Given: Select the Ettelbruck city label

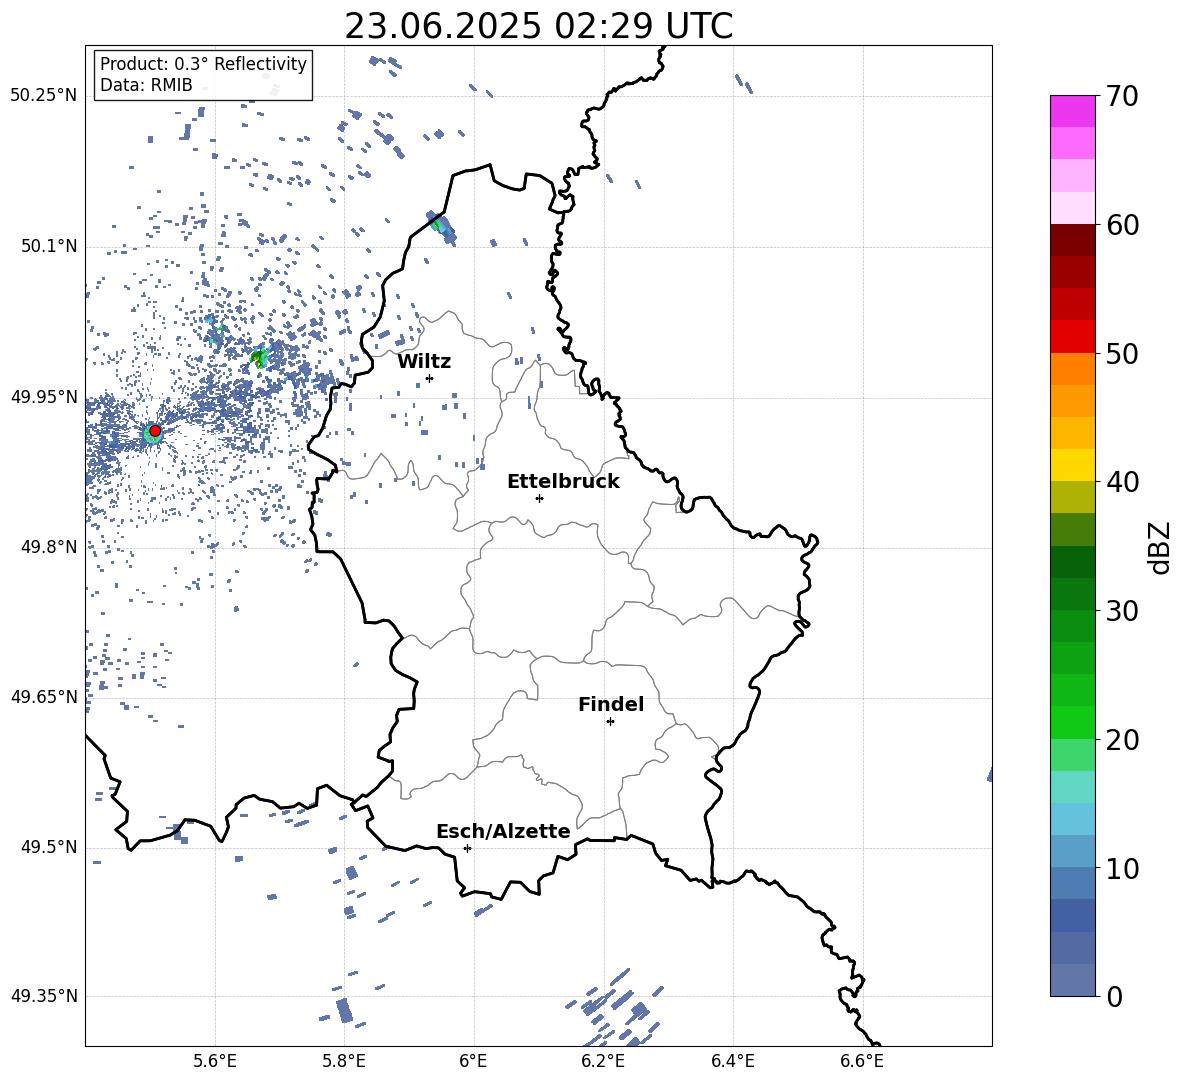Looking at the screenshot, I should click(x=563, y=482).
